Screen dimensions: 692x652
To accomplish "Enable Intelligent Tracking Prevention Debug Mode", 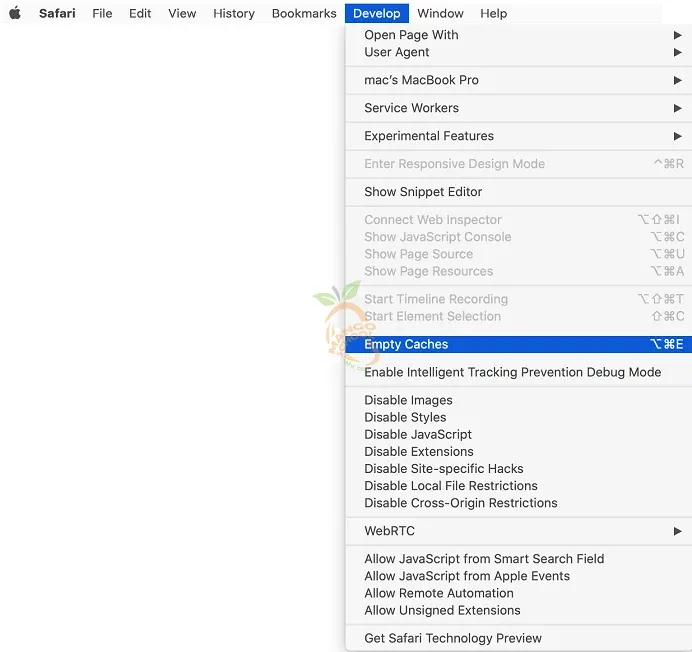I will pos(519,372).
